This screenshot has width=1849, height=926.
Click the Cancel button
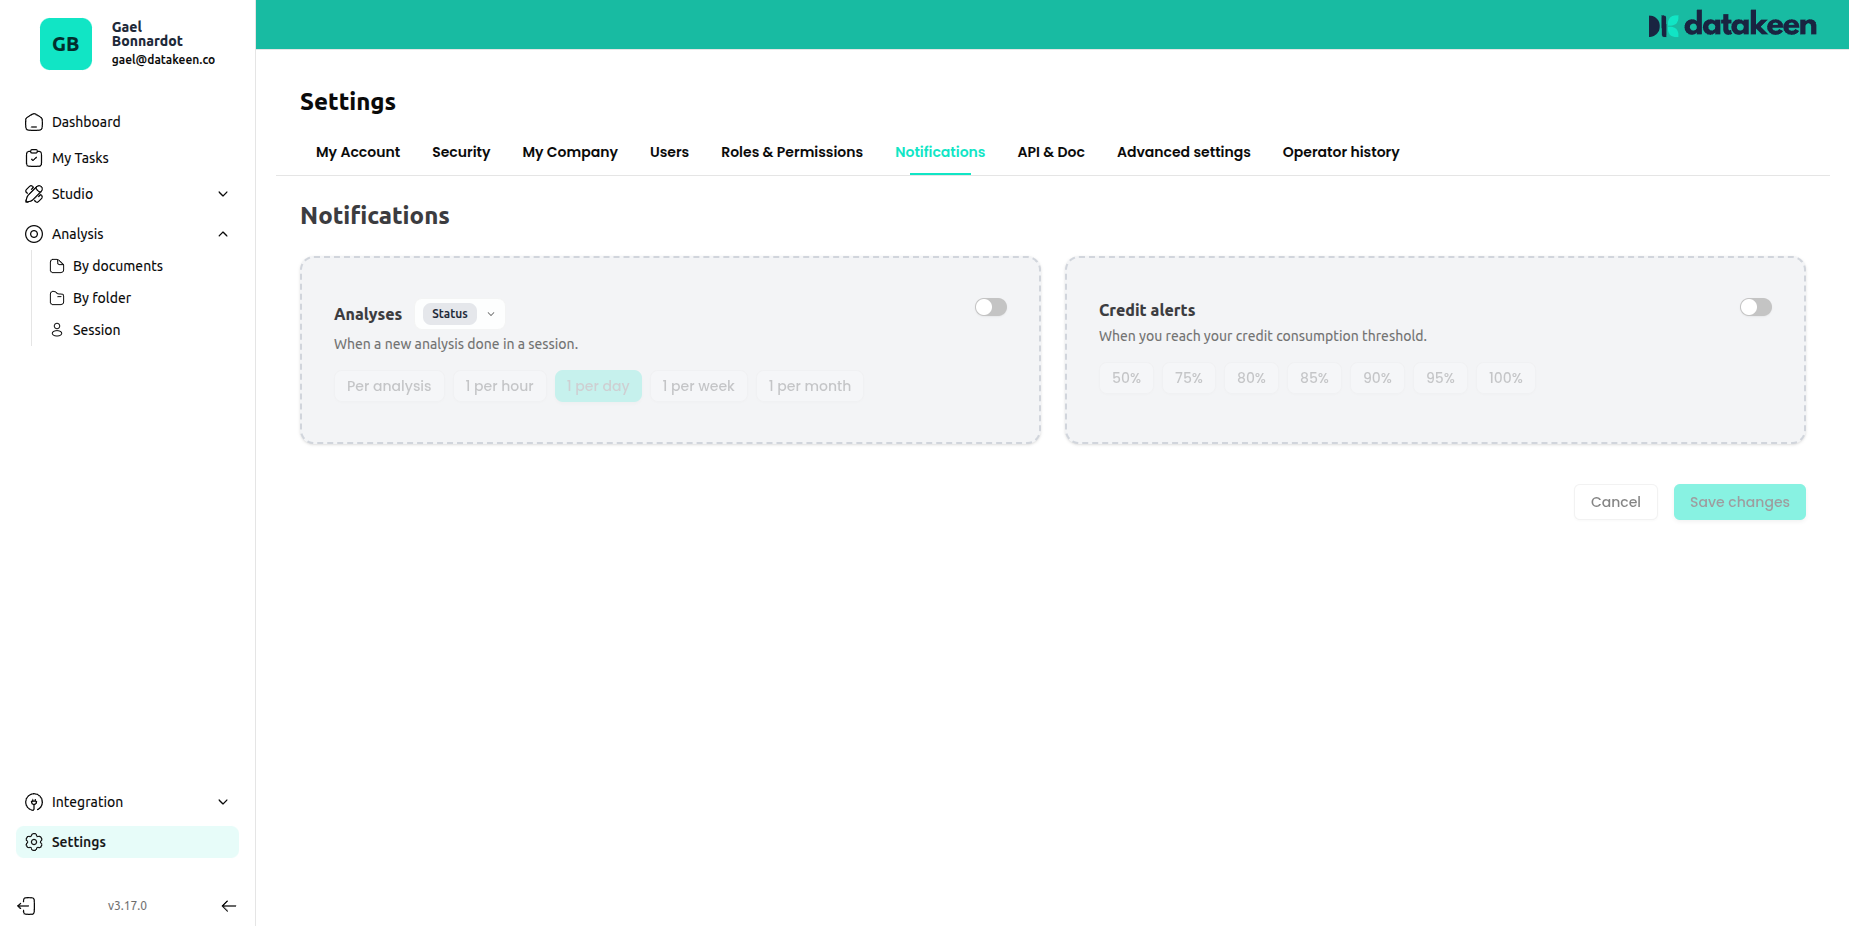(1615, 502)
